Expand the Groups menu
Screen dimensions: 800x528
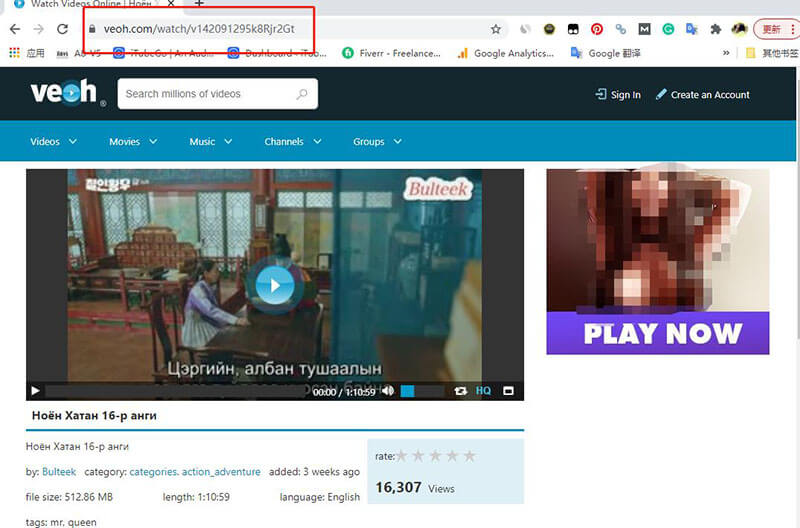[x=378, y=141]
